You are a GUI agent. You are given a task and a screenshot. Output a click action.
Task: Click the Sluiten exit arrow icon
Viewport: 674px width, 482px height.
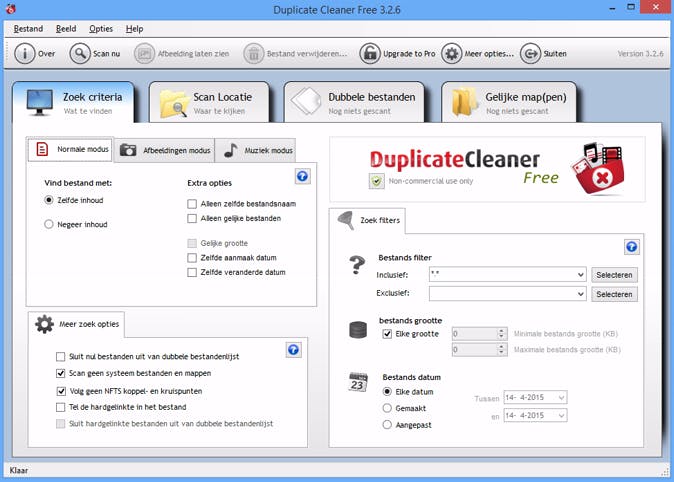click(x=530, y=54)
